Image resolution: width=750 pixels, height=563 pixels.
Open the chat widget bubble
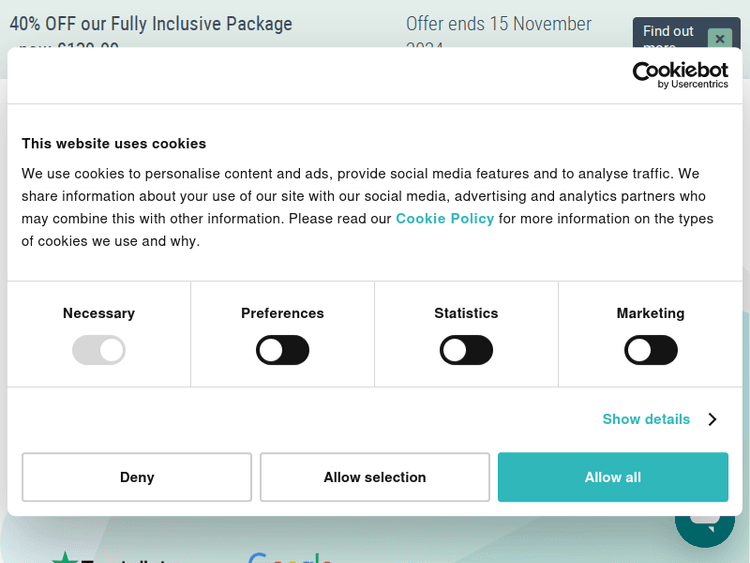[705, 528]
